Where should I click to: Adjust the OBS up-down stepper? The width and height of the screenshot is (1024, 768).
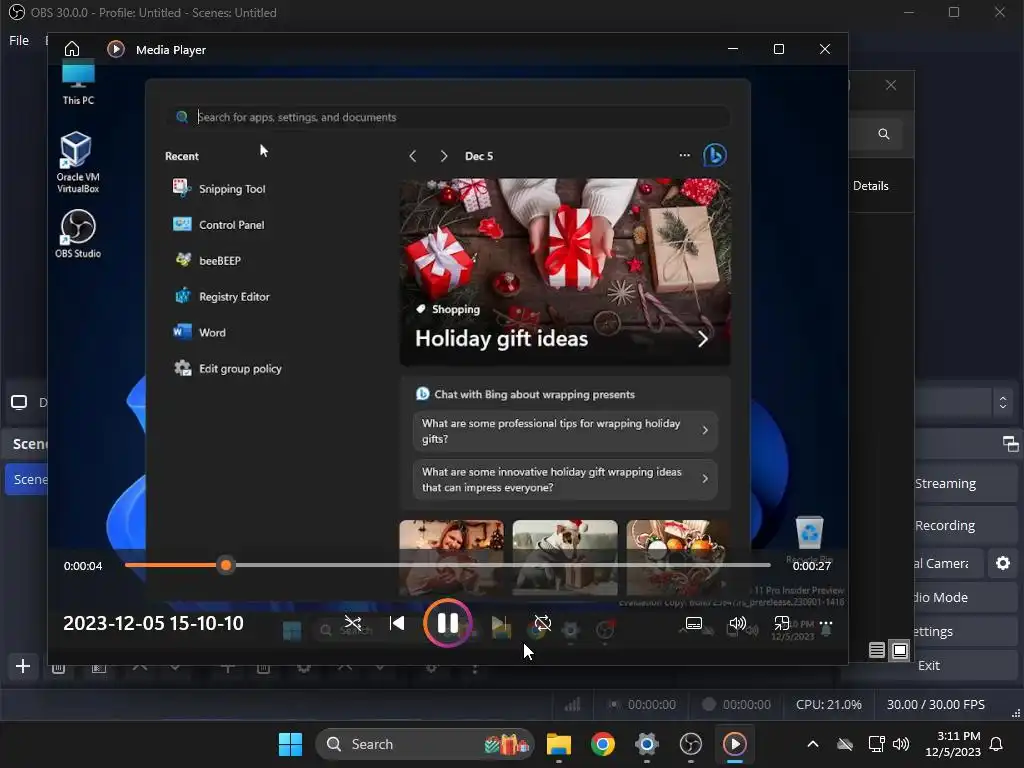coord(1003,402)
